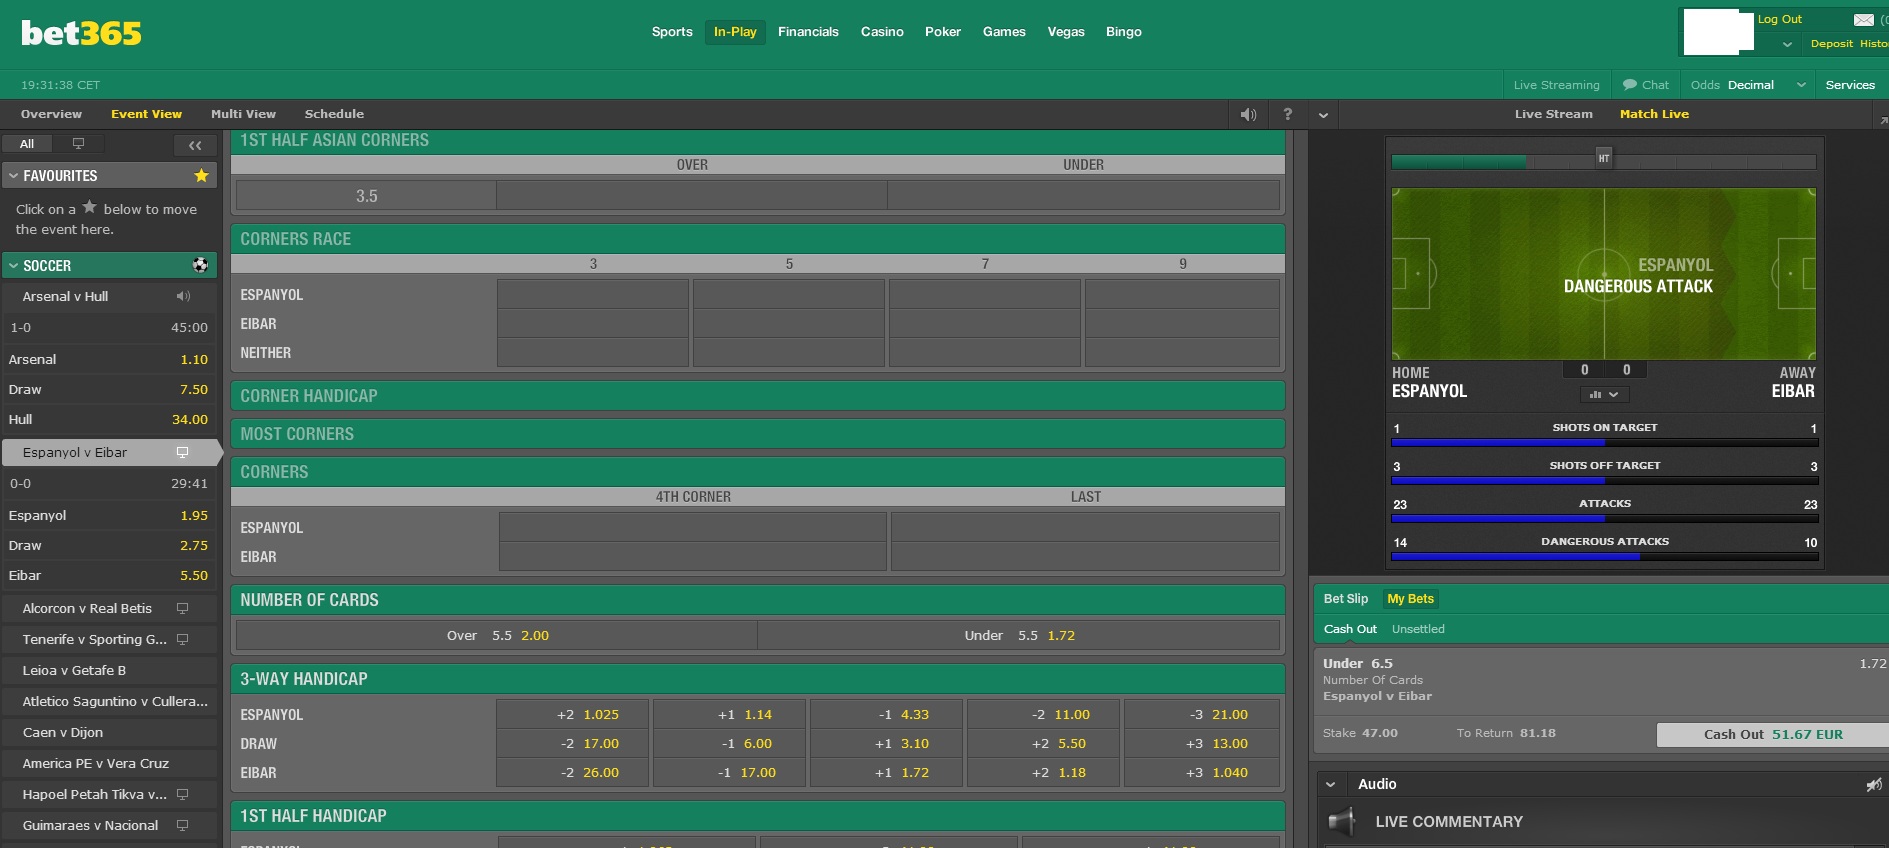Open the envelope messages icon
Screen dimensions: 1889x848
(1863, 19)
